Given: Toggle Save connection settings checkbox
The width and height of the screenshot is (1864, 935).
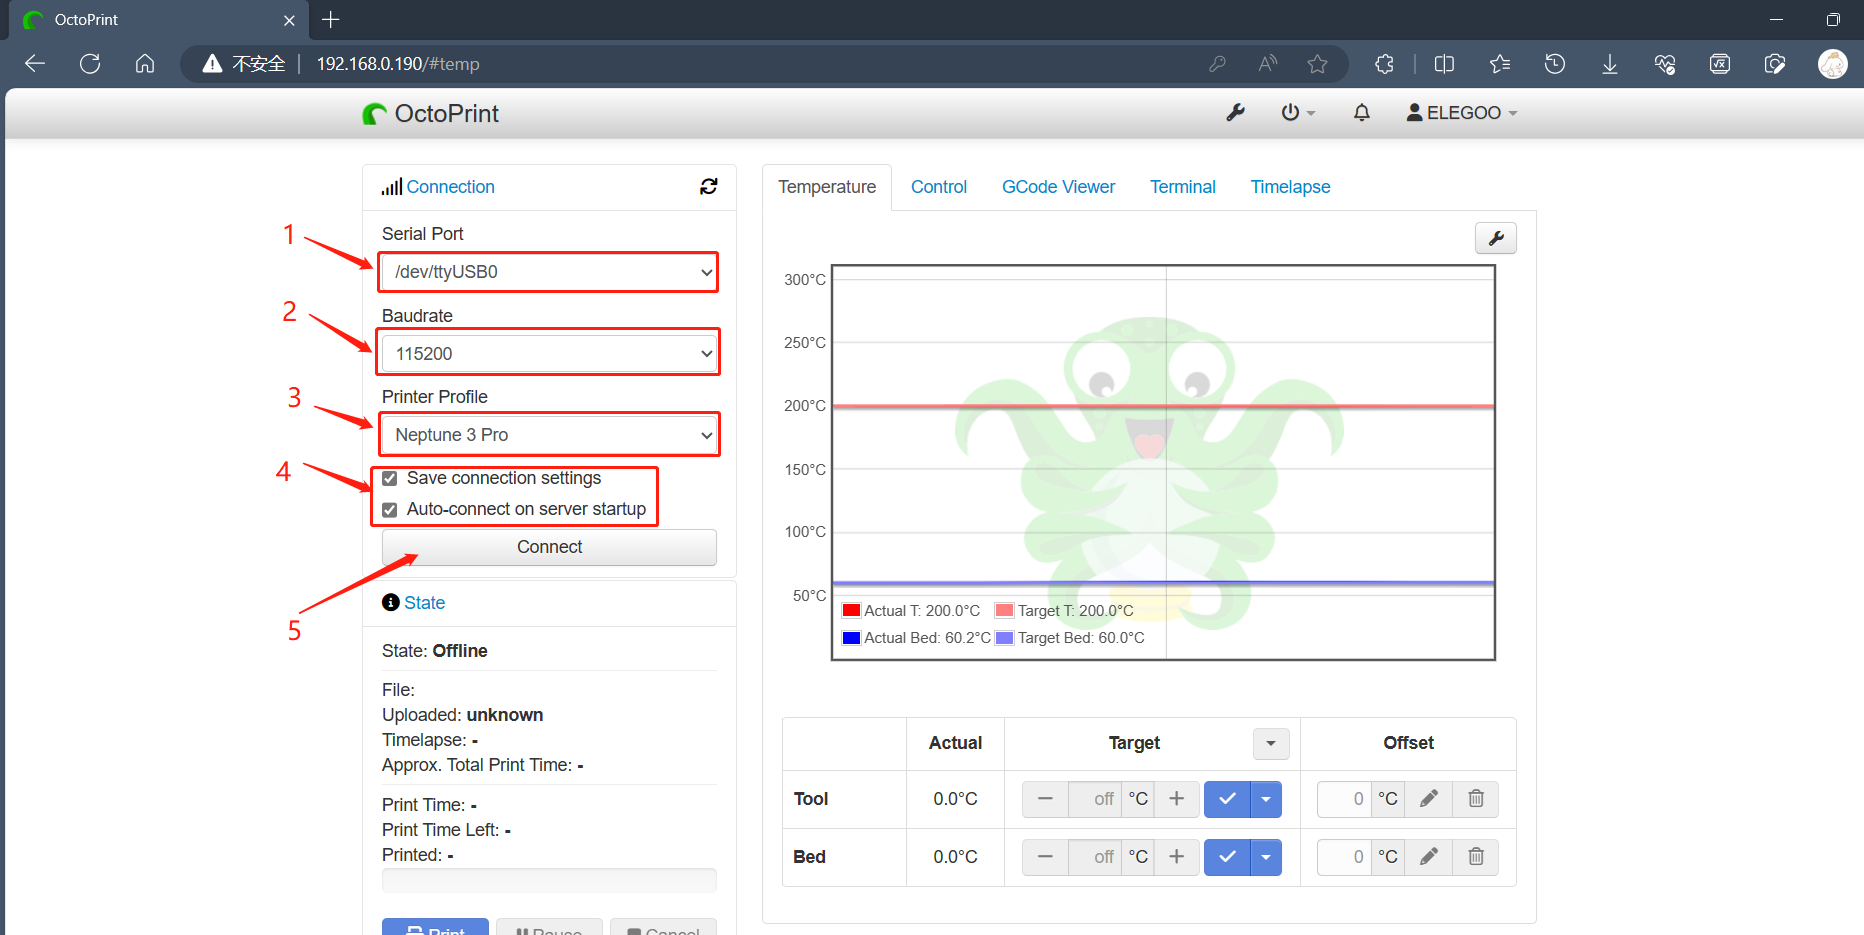Looking at the screenshot, I should coord(390,479).
